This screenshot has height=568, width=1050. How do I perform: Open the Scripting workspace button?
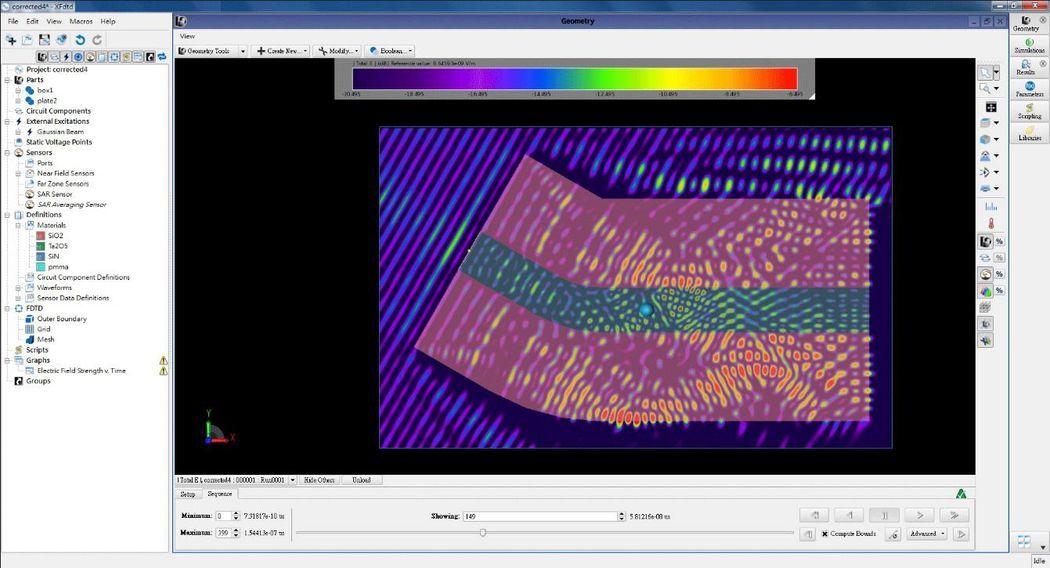click(x=1029, y=111)
